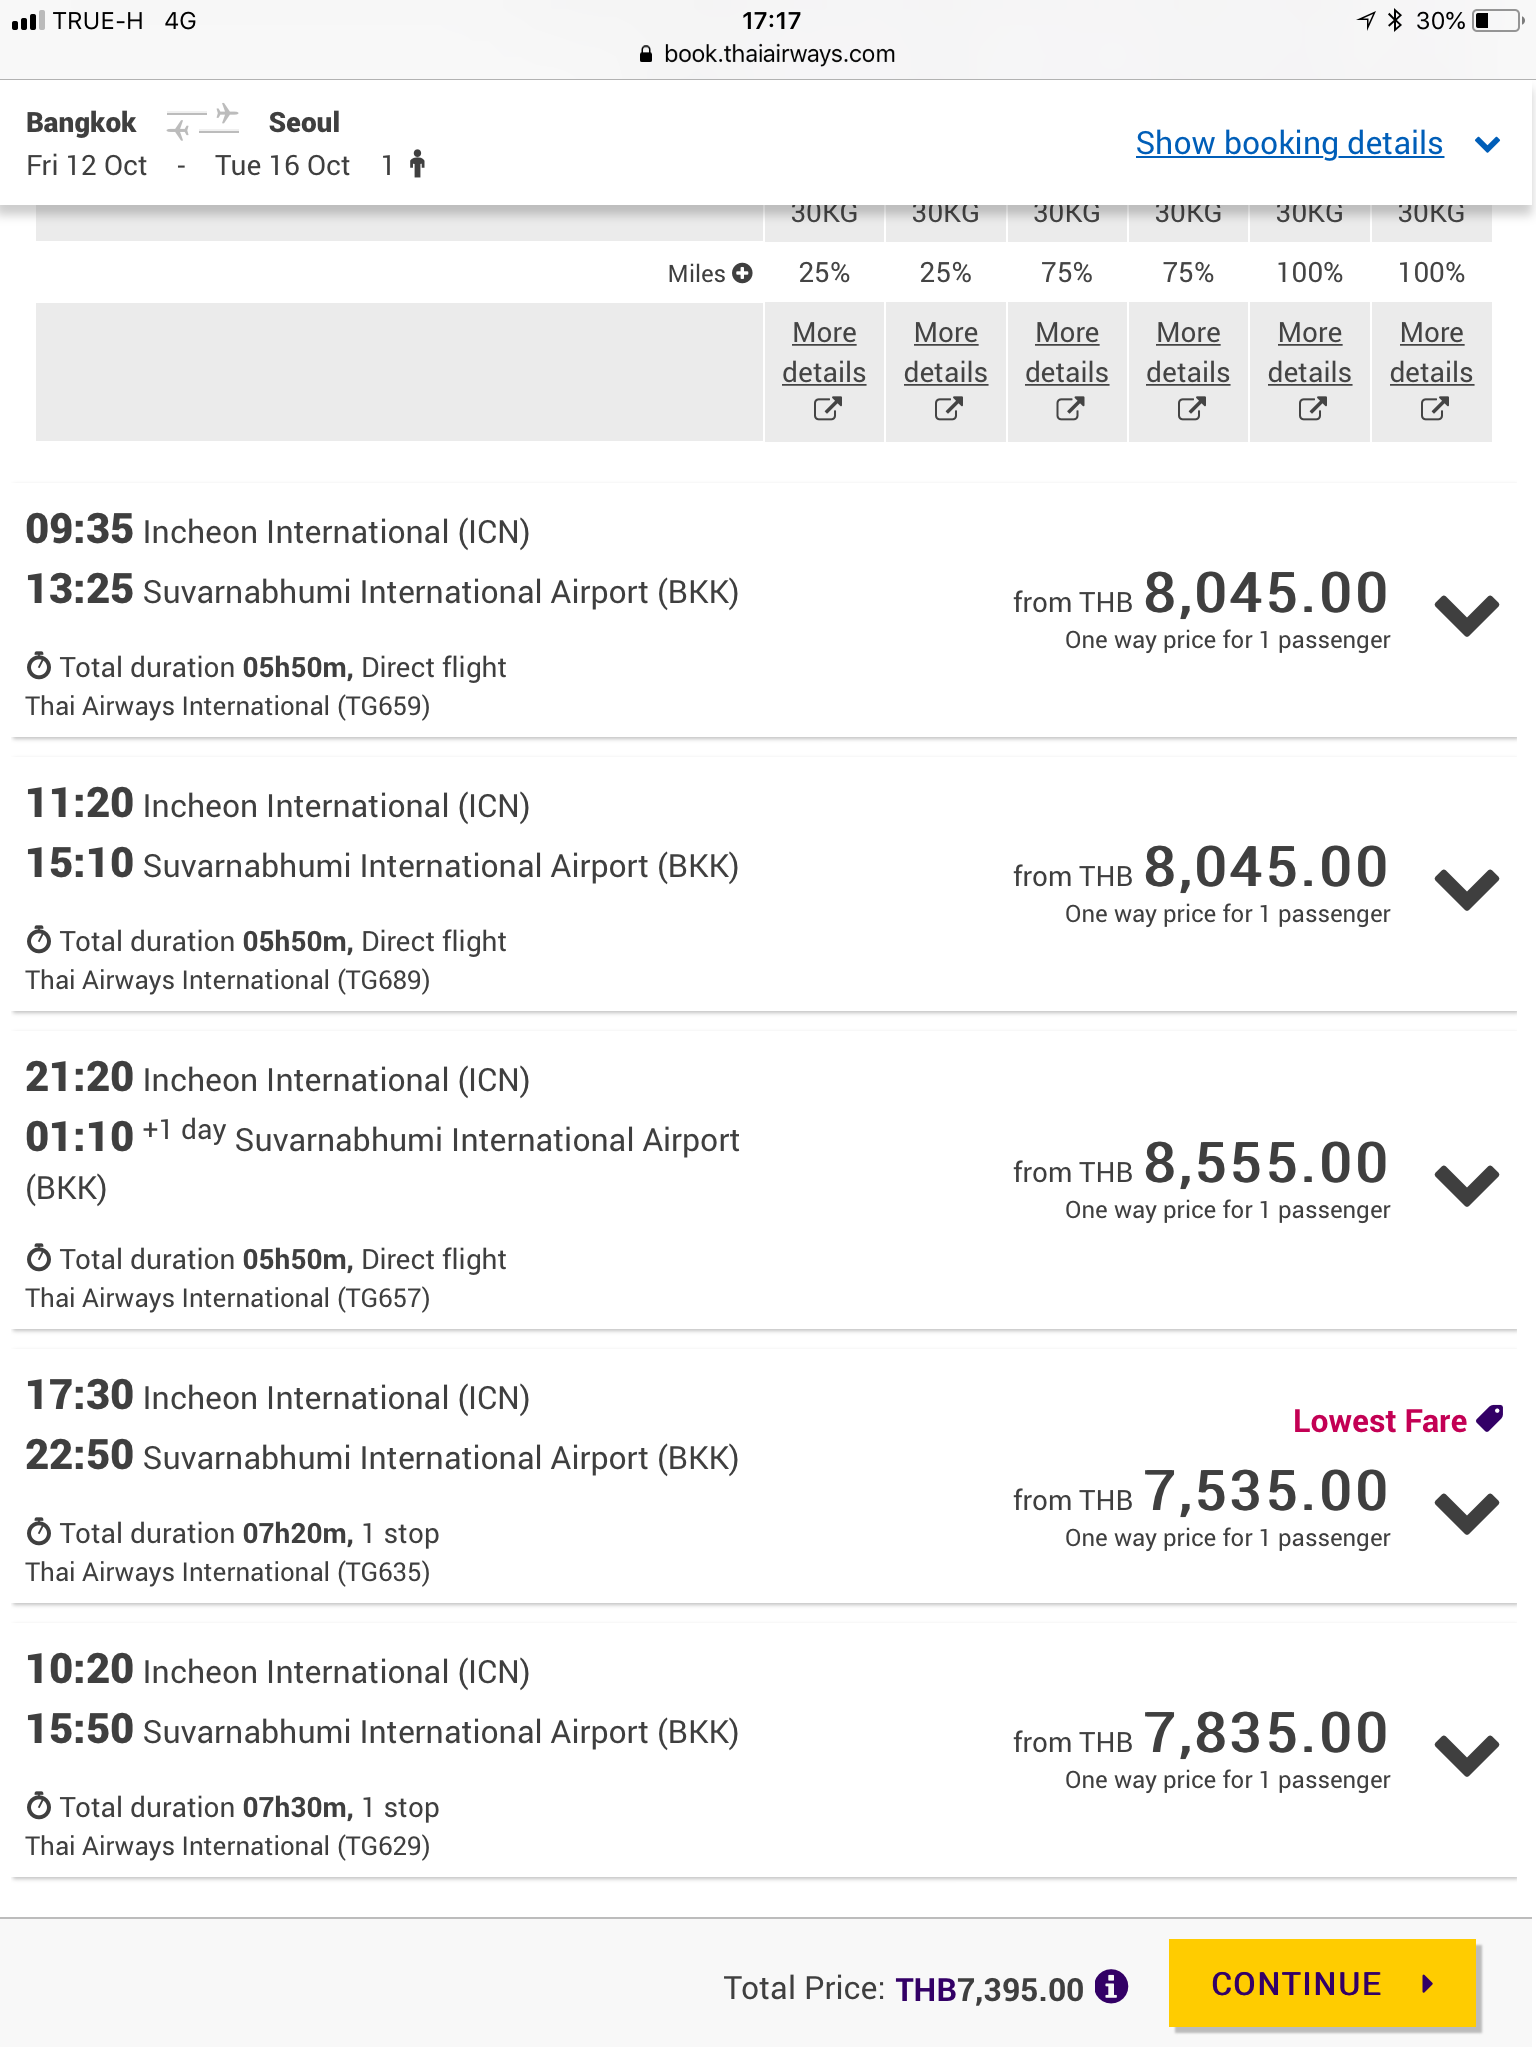Expand the 21:20 TG657 flight fares
The image size is (1536, 2048).
click(x=1466, y=1184)
